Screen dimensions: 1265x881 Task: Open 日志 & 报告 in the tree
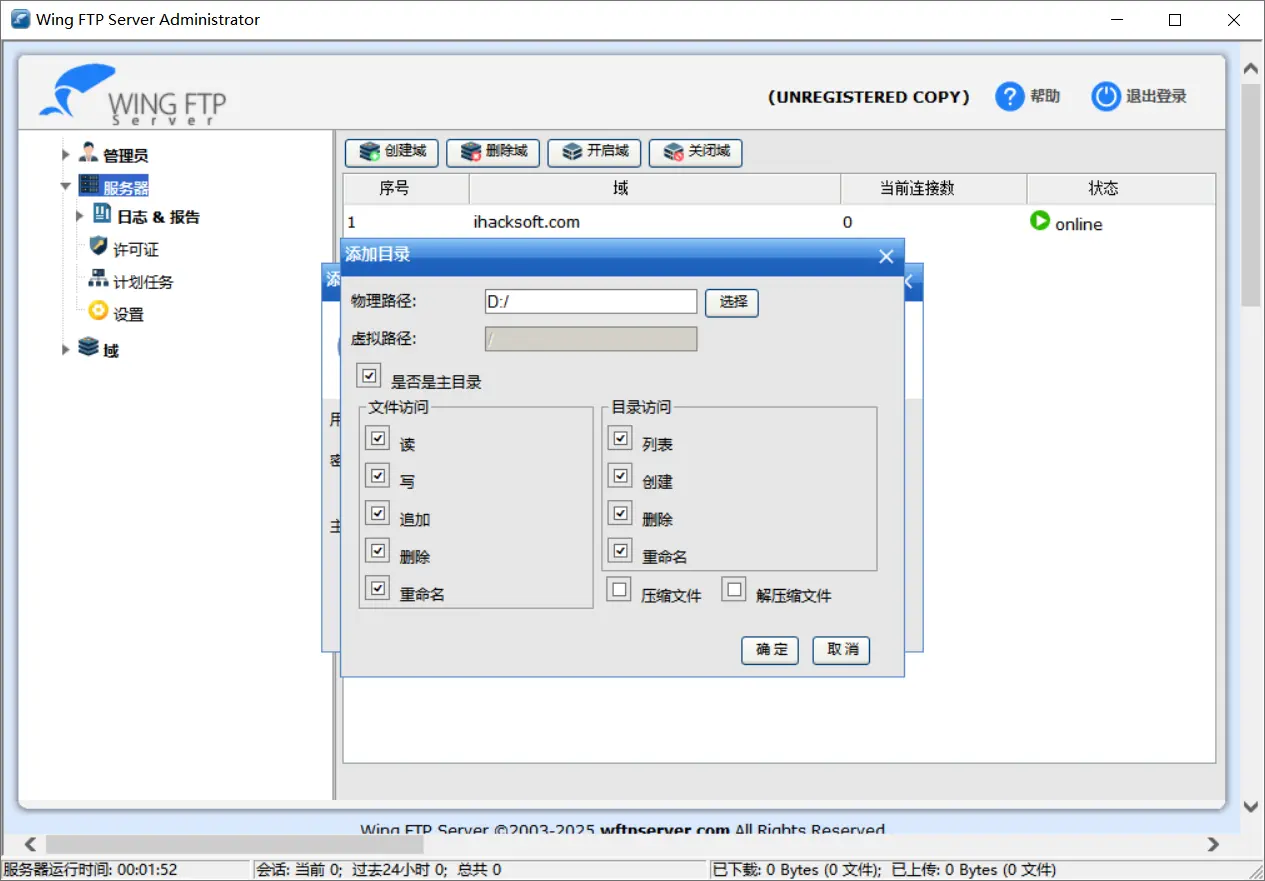point(158,217)
